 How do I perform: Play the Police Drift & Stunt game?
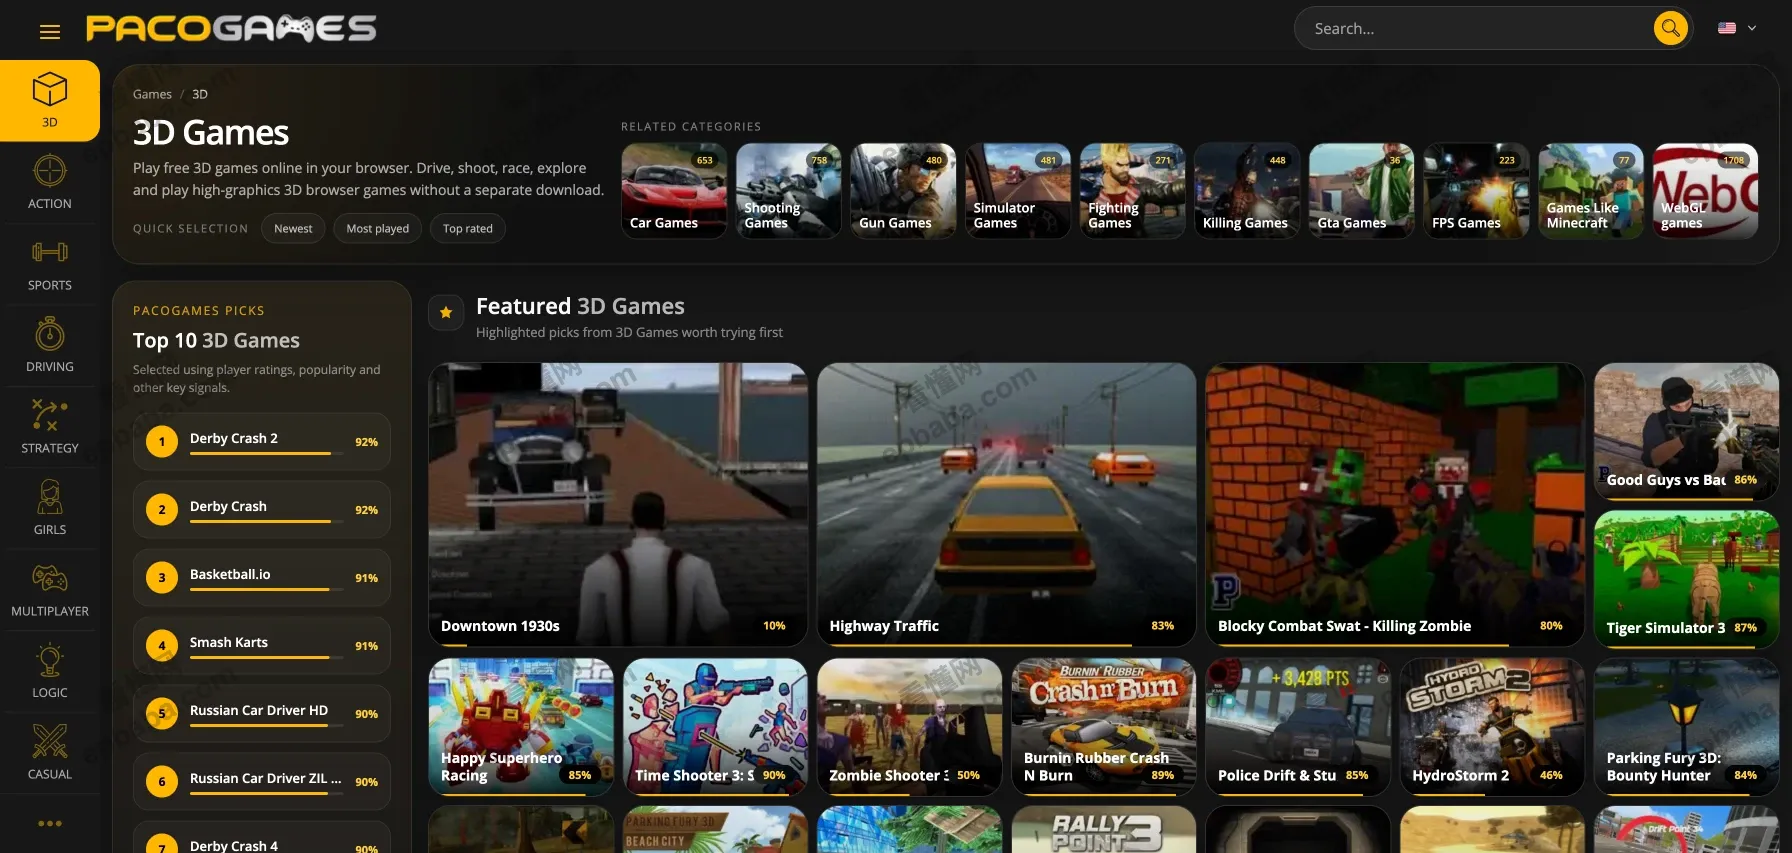coord(1298,727)
